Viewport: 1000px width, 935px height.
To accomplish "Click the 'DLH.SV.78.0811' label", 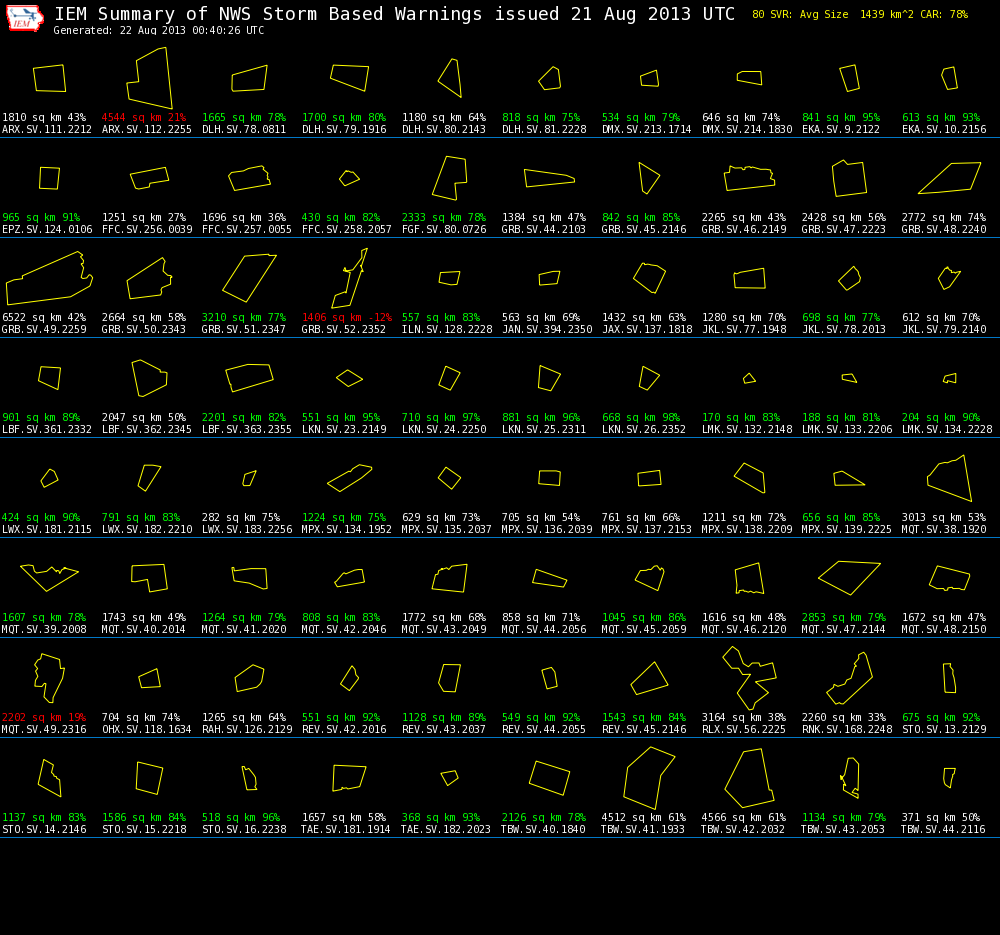I will pos(244,129).
